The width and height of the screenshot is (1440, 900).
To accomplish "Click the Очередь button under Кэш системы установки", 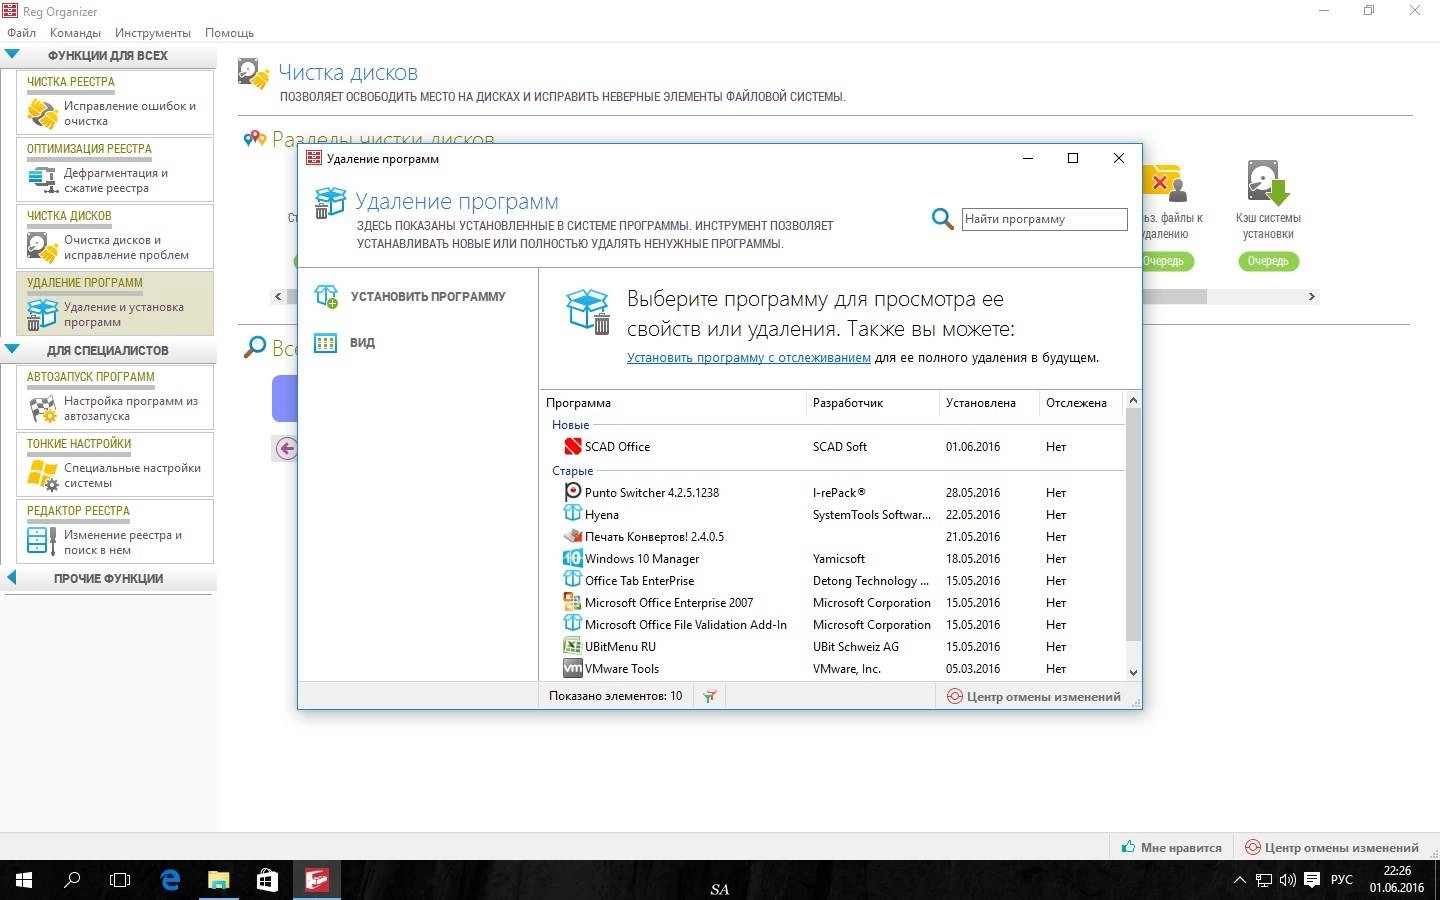I will 1268,261.
